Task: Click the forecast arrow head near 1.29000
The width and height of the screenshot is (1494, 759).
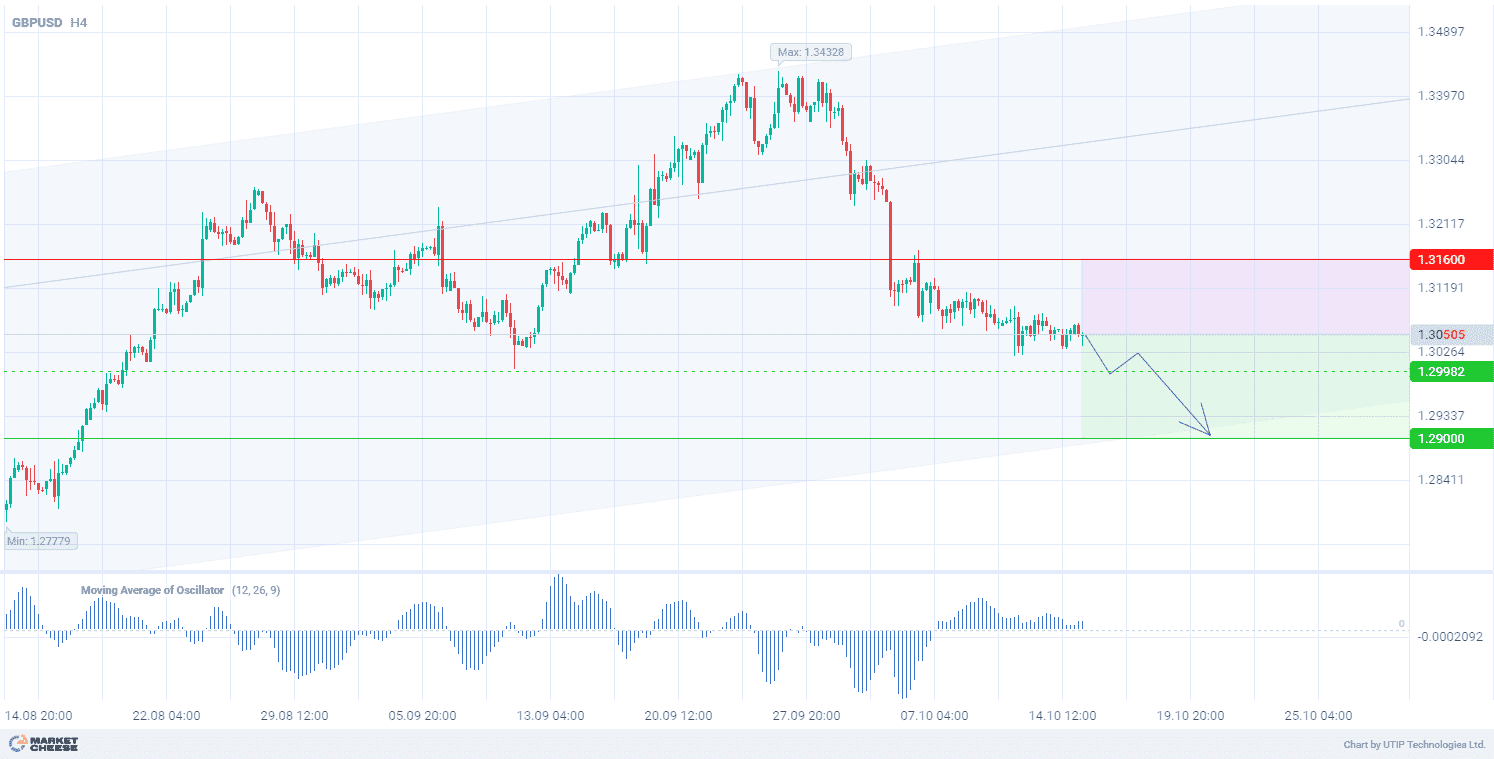Action: click(1208, 433)
